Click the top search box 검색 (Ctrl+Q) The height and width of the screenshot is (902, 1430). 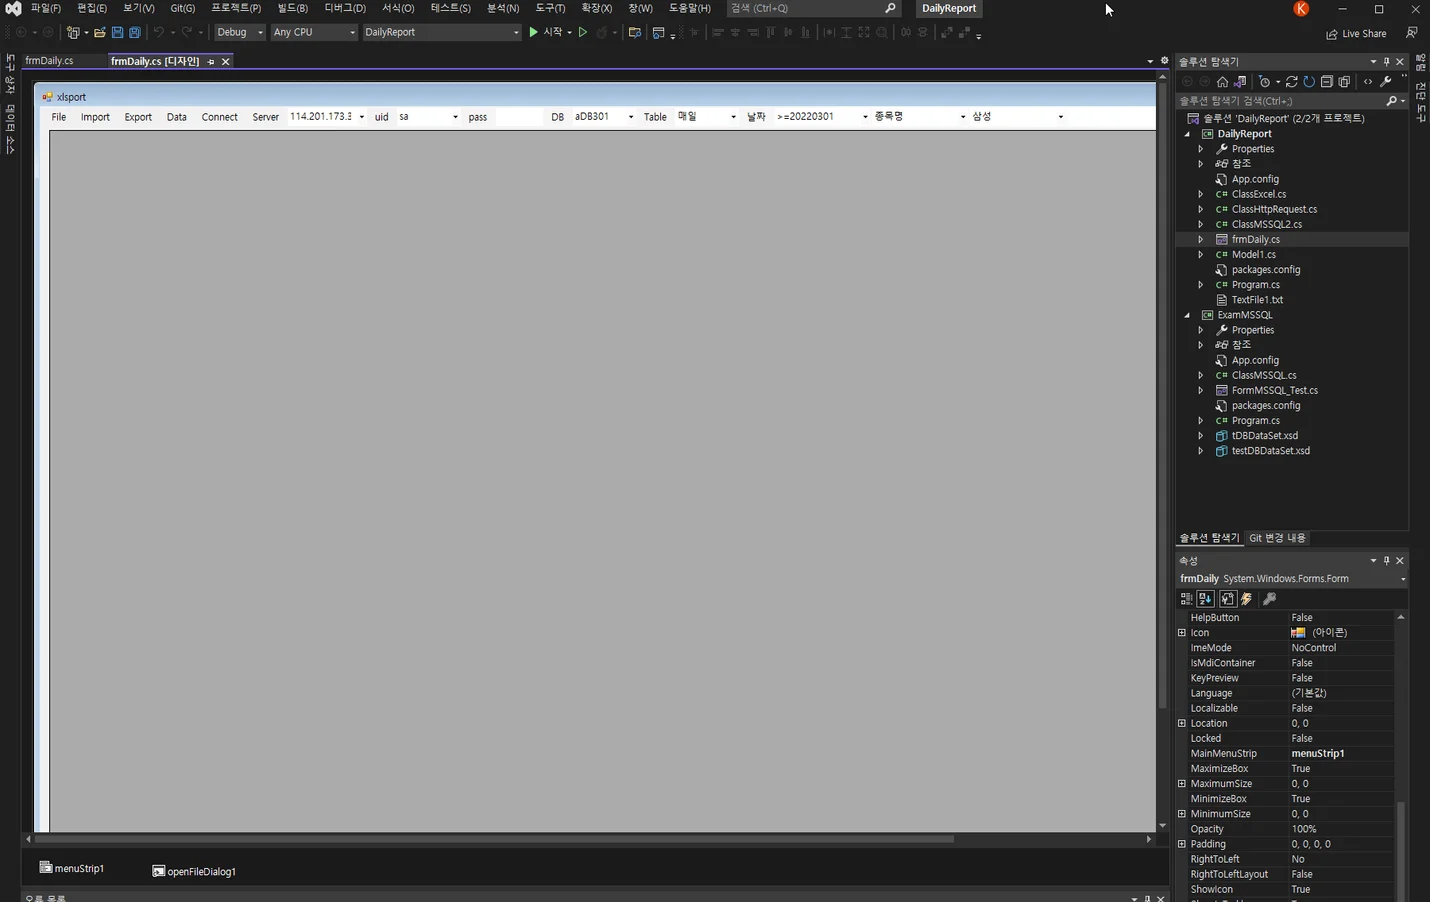[x=813, y=8]
